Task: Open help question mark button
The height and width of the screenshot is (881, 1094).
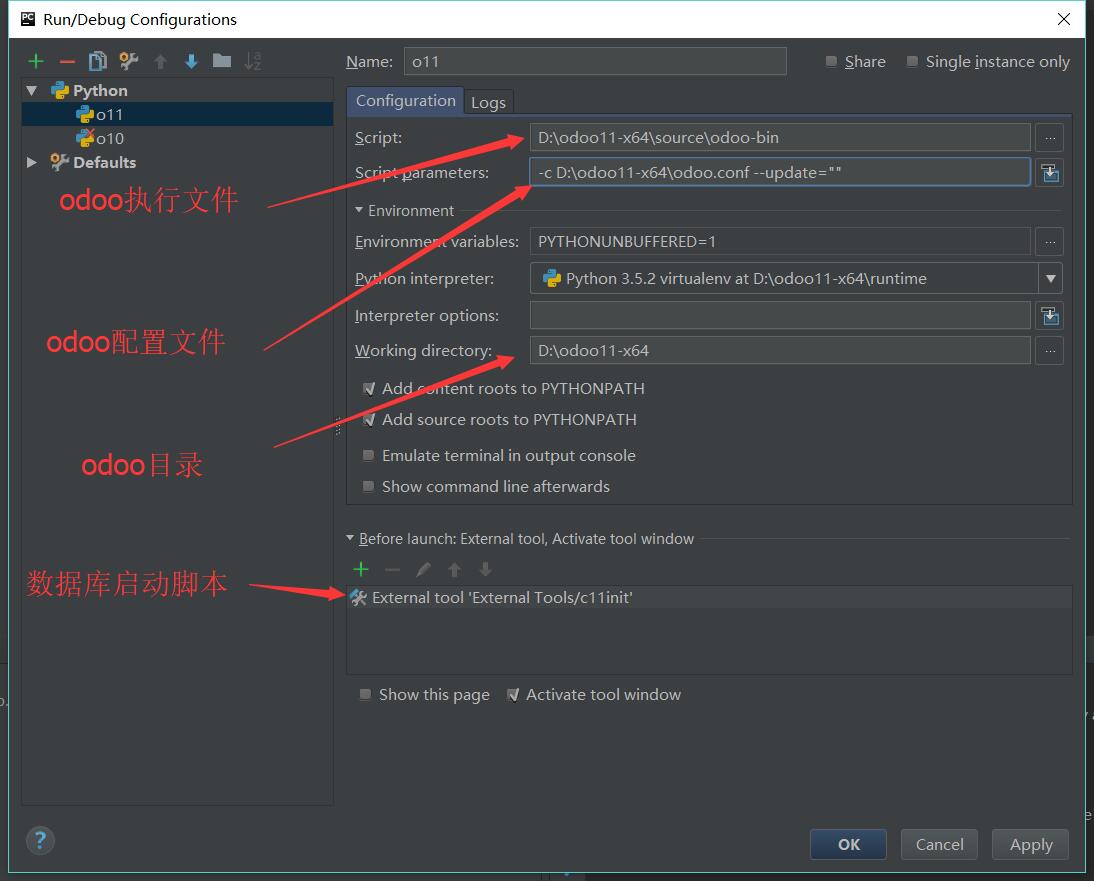Action: click(x=40, y=840)
